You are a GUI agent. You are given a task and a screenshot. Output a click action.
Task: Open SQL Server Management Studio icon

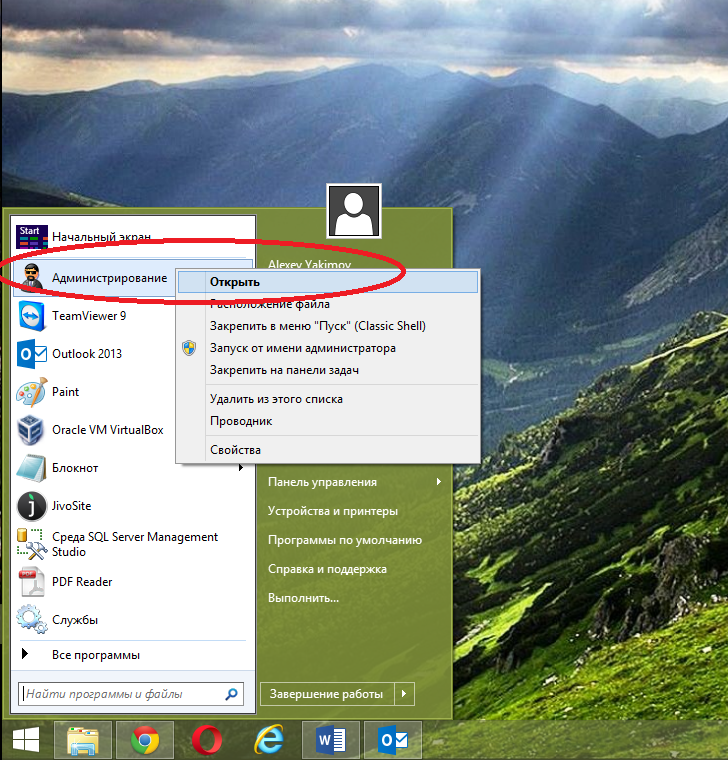(x=32, y=544)
